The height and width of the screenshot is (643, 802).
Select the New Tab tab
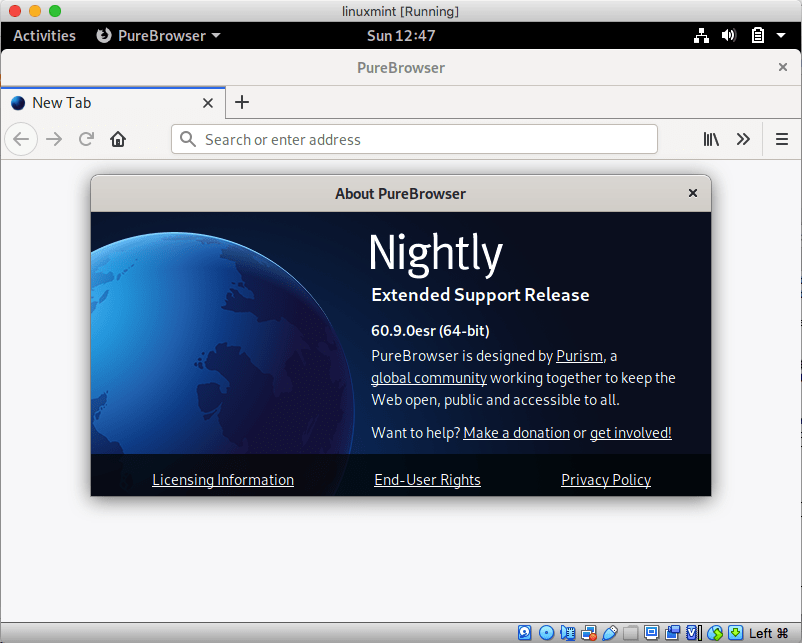click(113, 103)
